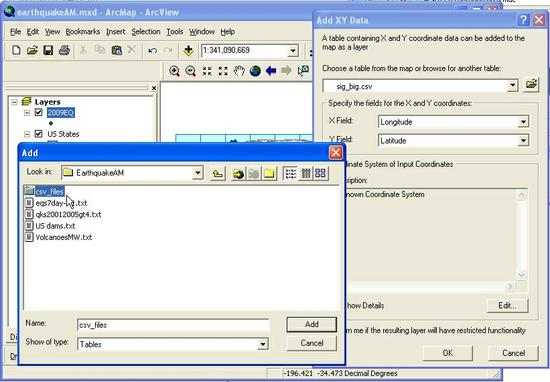Click the Undo arrow icon

pos(152,51)
